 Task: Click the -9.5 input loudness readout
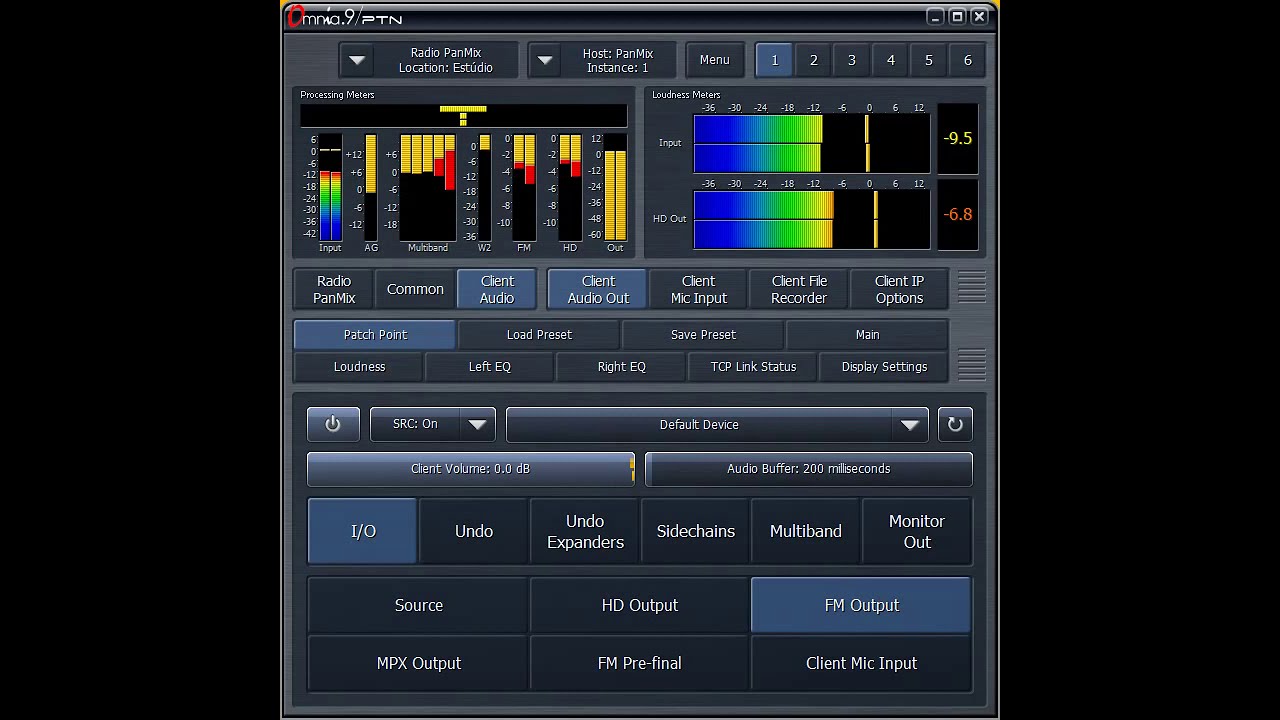[957, 138]
